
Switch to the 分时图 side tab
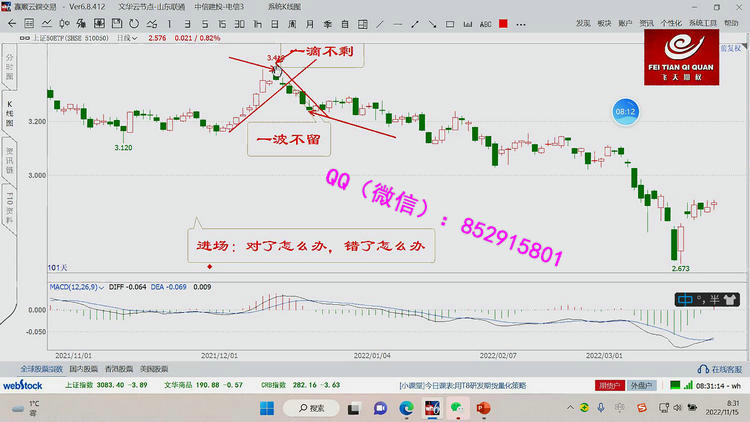point(8,64)
